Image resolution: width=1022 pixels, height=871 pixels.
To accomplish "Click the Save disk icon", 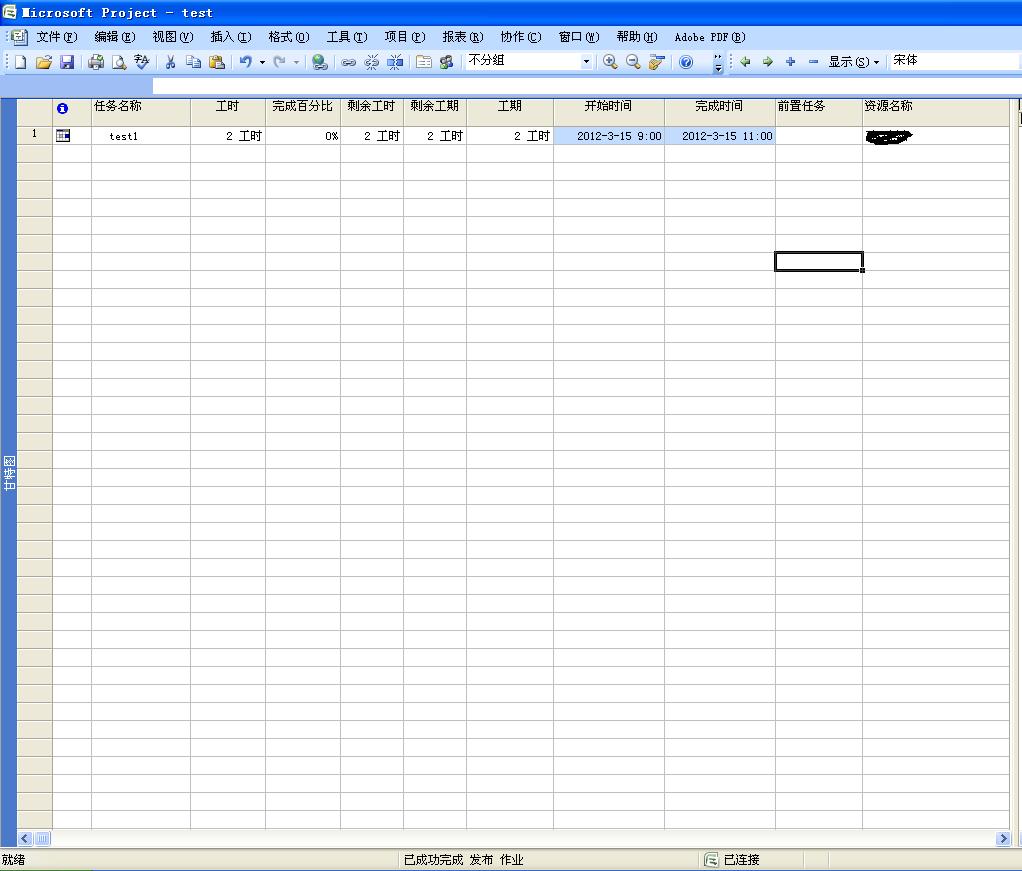I will pyautogui.click(x=67, y=62).
